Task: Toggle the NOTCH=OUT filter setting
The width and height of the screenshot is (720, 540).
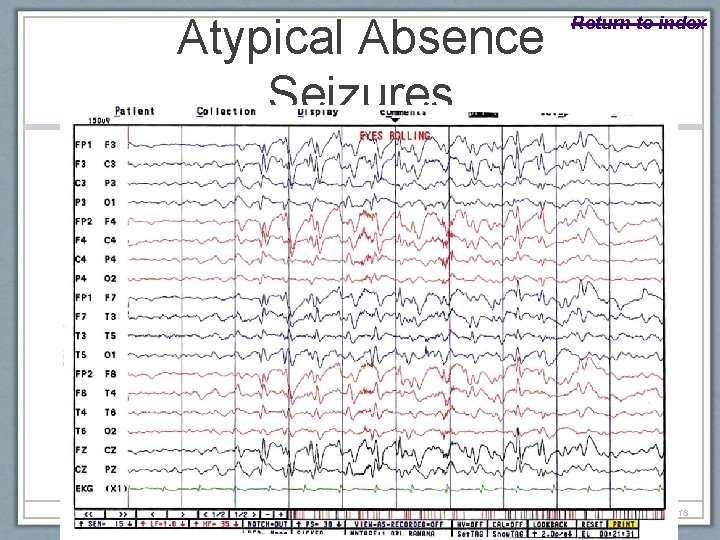Action: [x=267, y=524]
